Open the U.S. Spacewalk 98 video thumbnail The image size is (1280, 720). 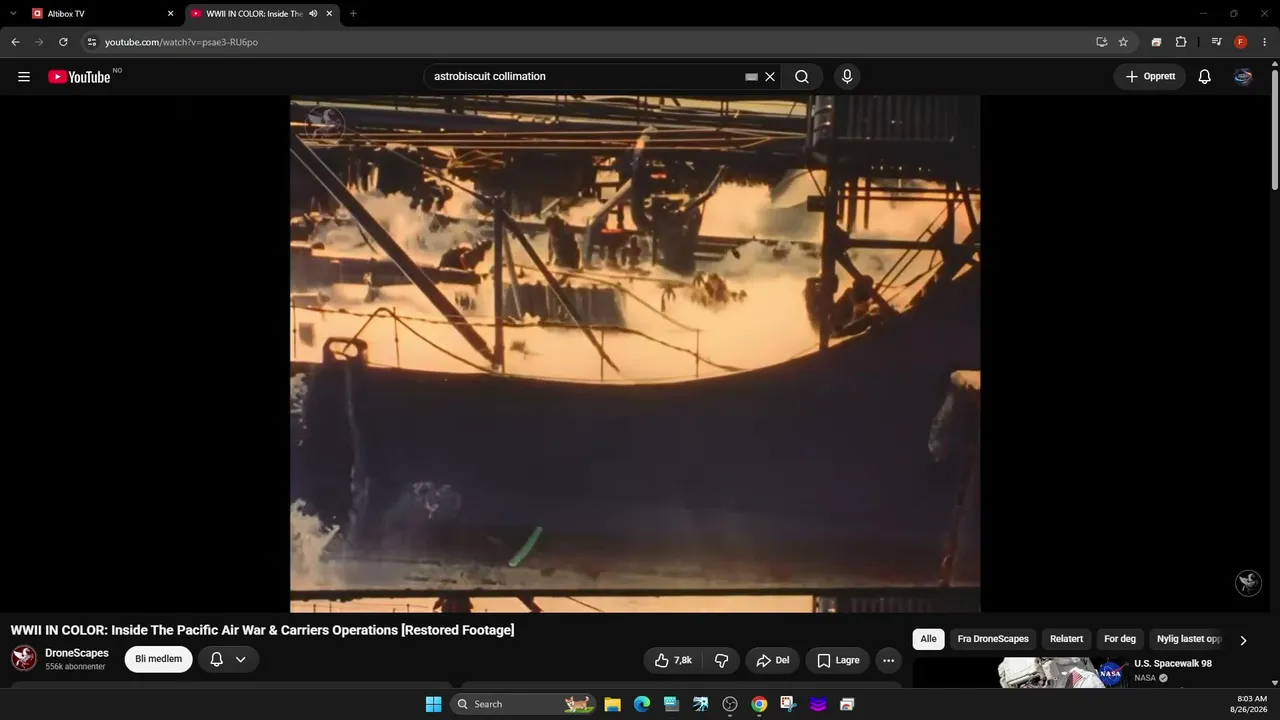pyautogui.click(x=1020, y=673)
